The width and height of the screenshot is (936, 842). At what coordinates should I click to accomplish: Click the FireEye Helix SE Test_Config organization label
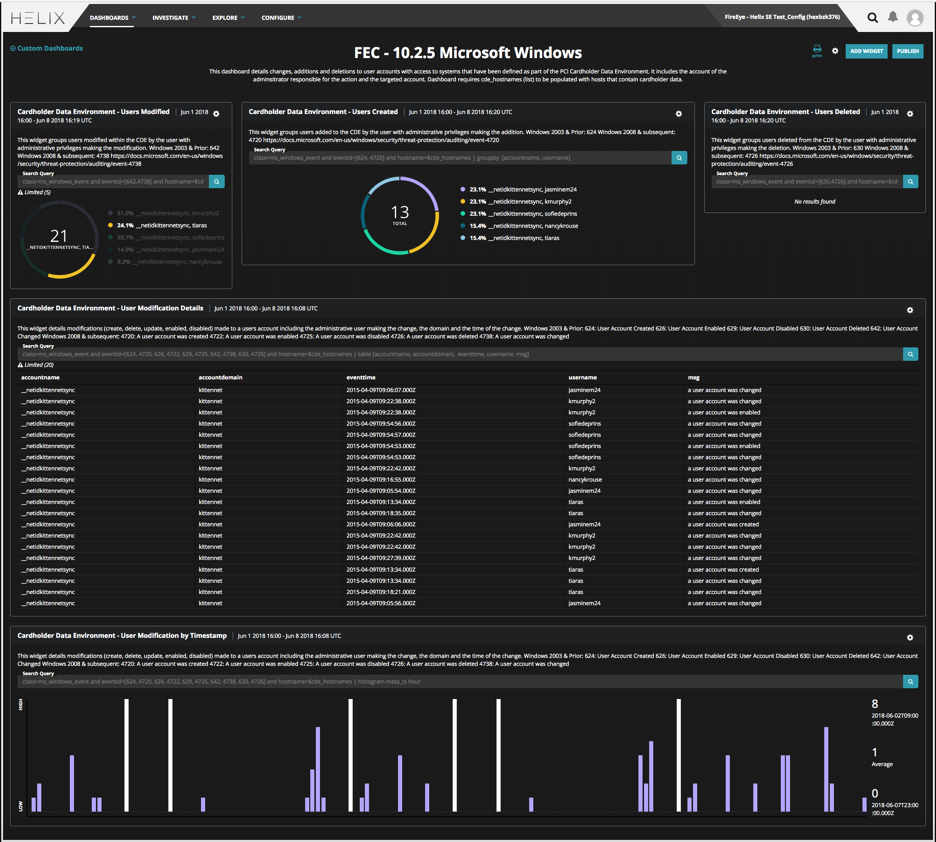point(782,17)
